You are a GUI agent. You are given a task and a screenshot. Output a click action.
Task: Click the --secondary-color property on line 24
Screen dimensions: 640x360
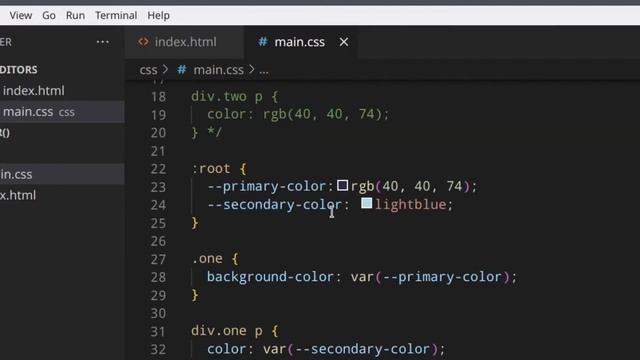point(275,204)
